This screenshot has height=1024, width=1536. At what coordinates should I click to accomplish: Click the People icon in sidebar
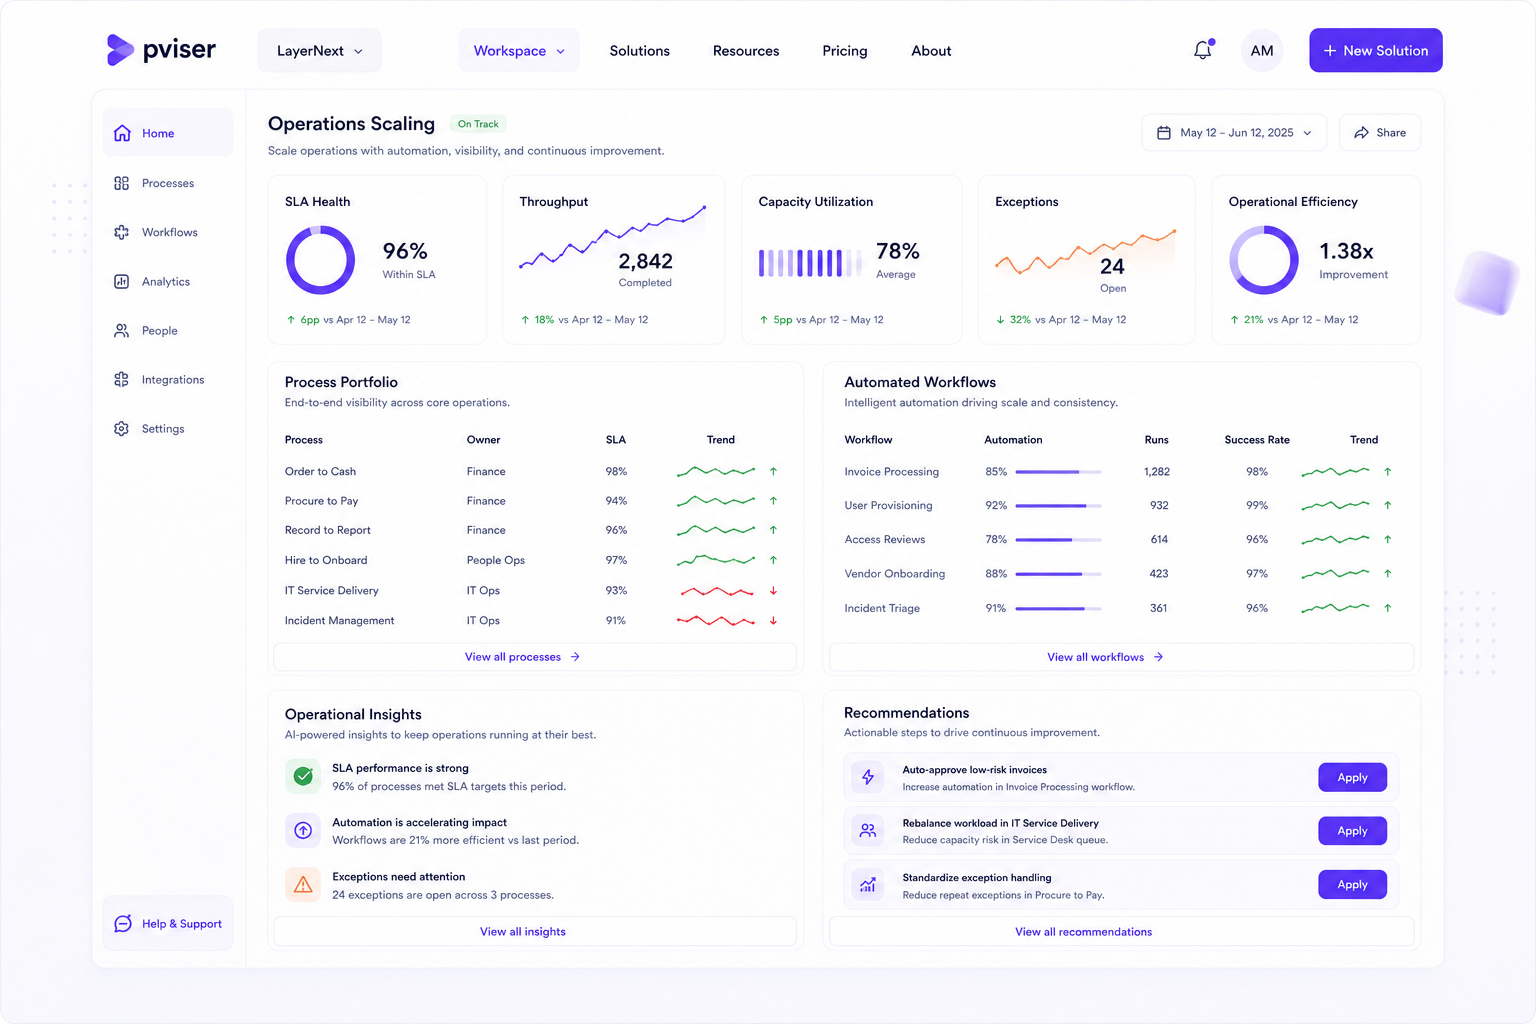pos(122,331)
